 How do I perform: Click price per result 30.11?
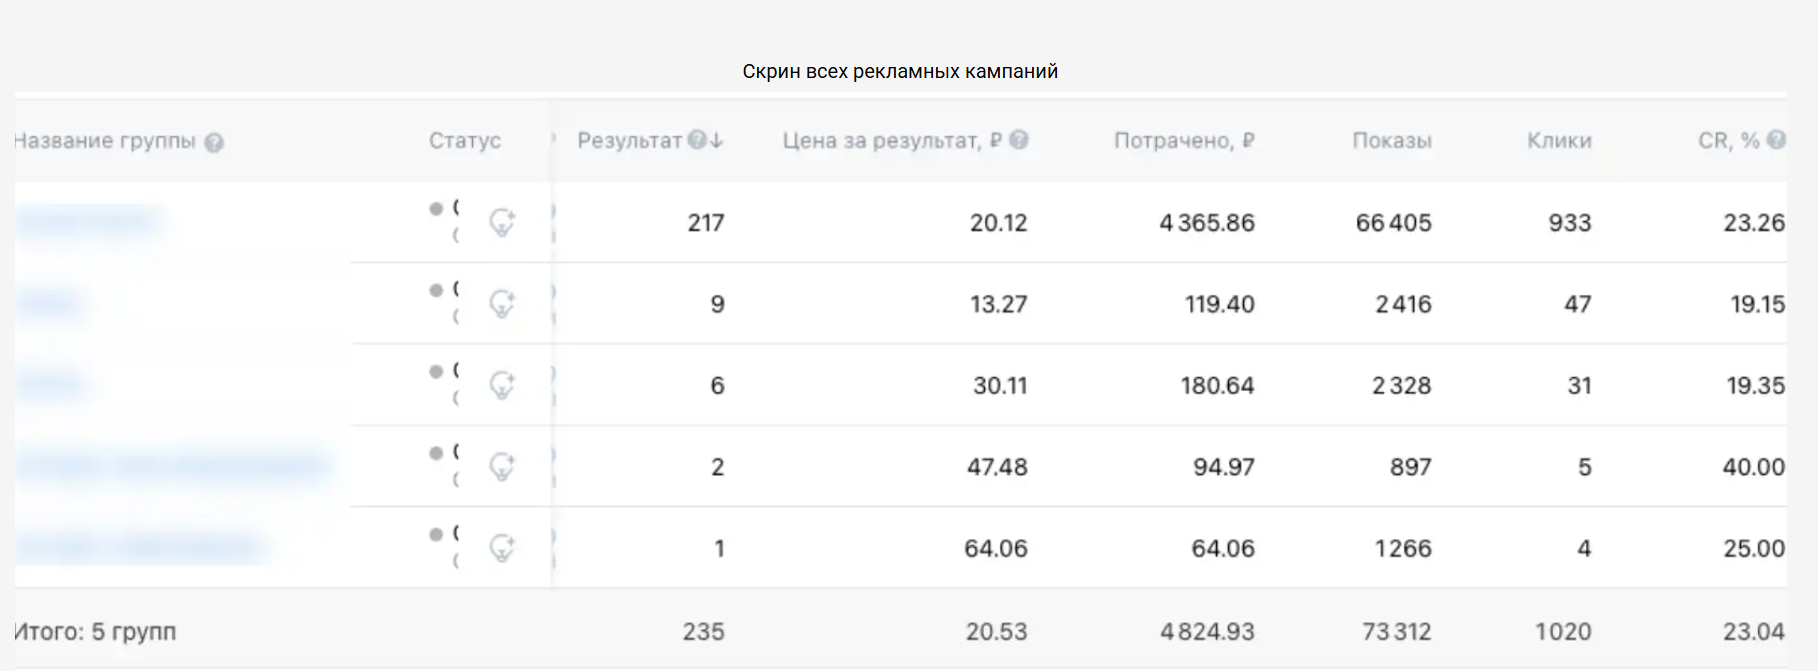(x=1000, y=386)
